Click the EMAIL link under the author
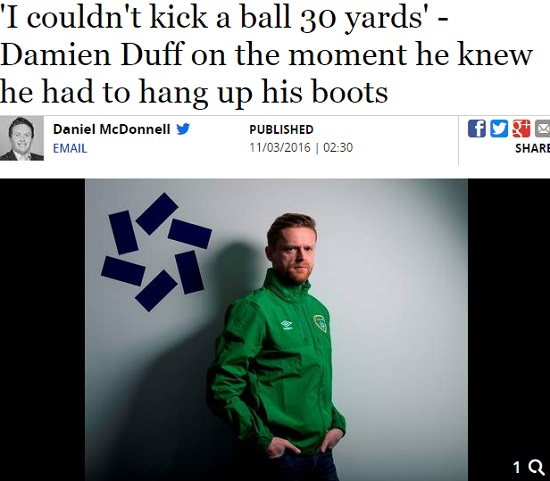 coord(70,148)
